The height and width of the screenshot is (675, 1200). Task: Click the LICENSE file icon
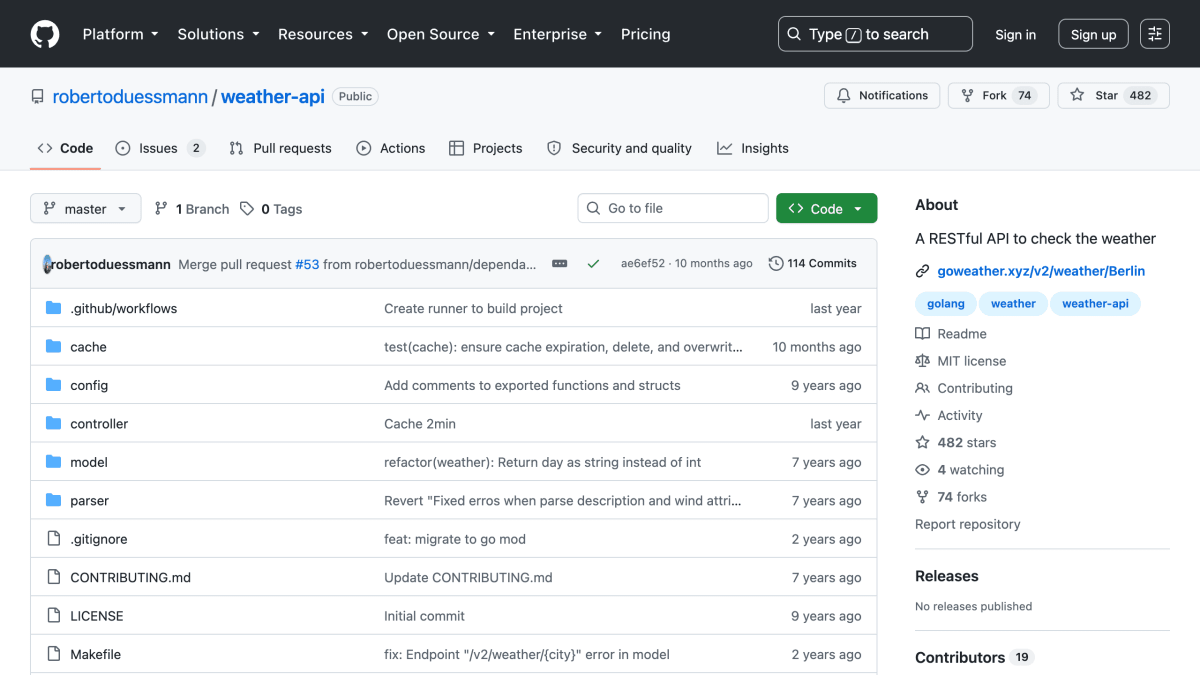pos(54,616)
